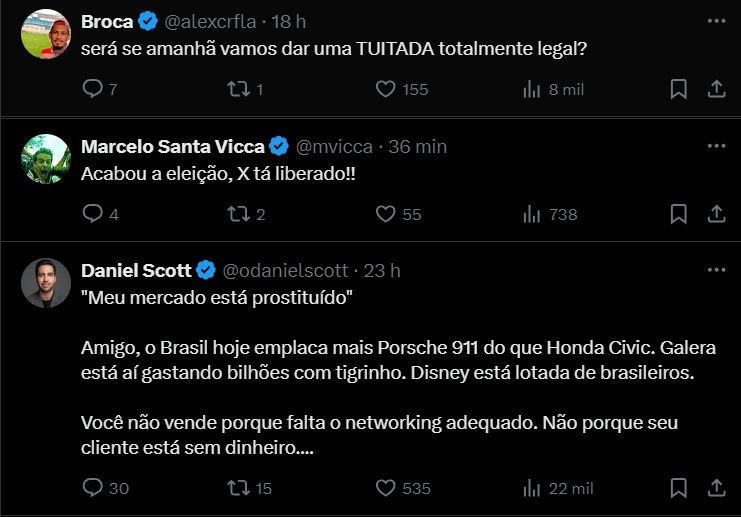The image size is (741, 517).
Task: Reply to Broca's tweet
Action: click(x=92, y=89)
